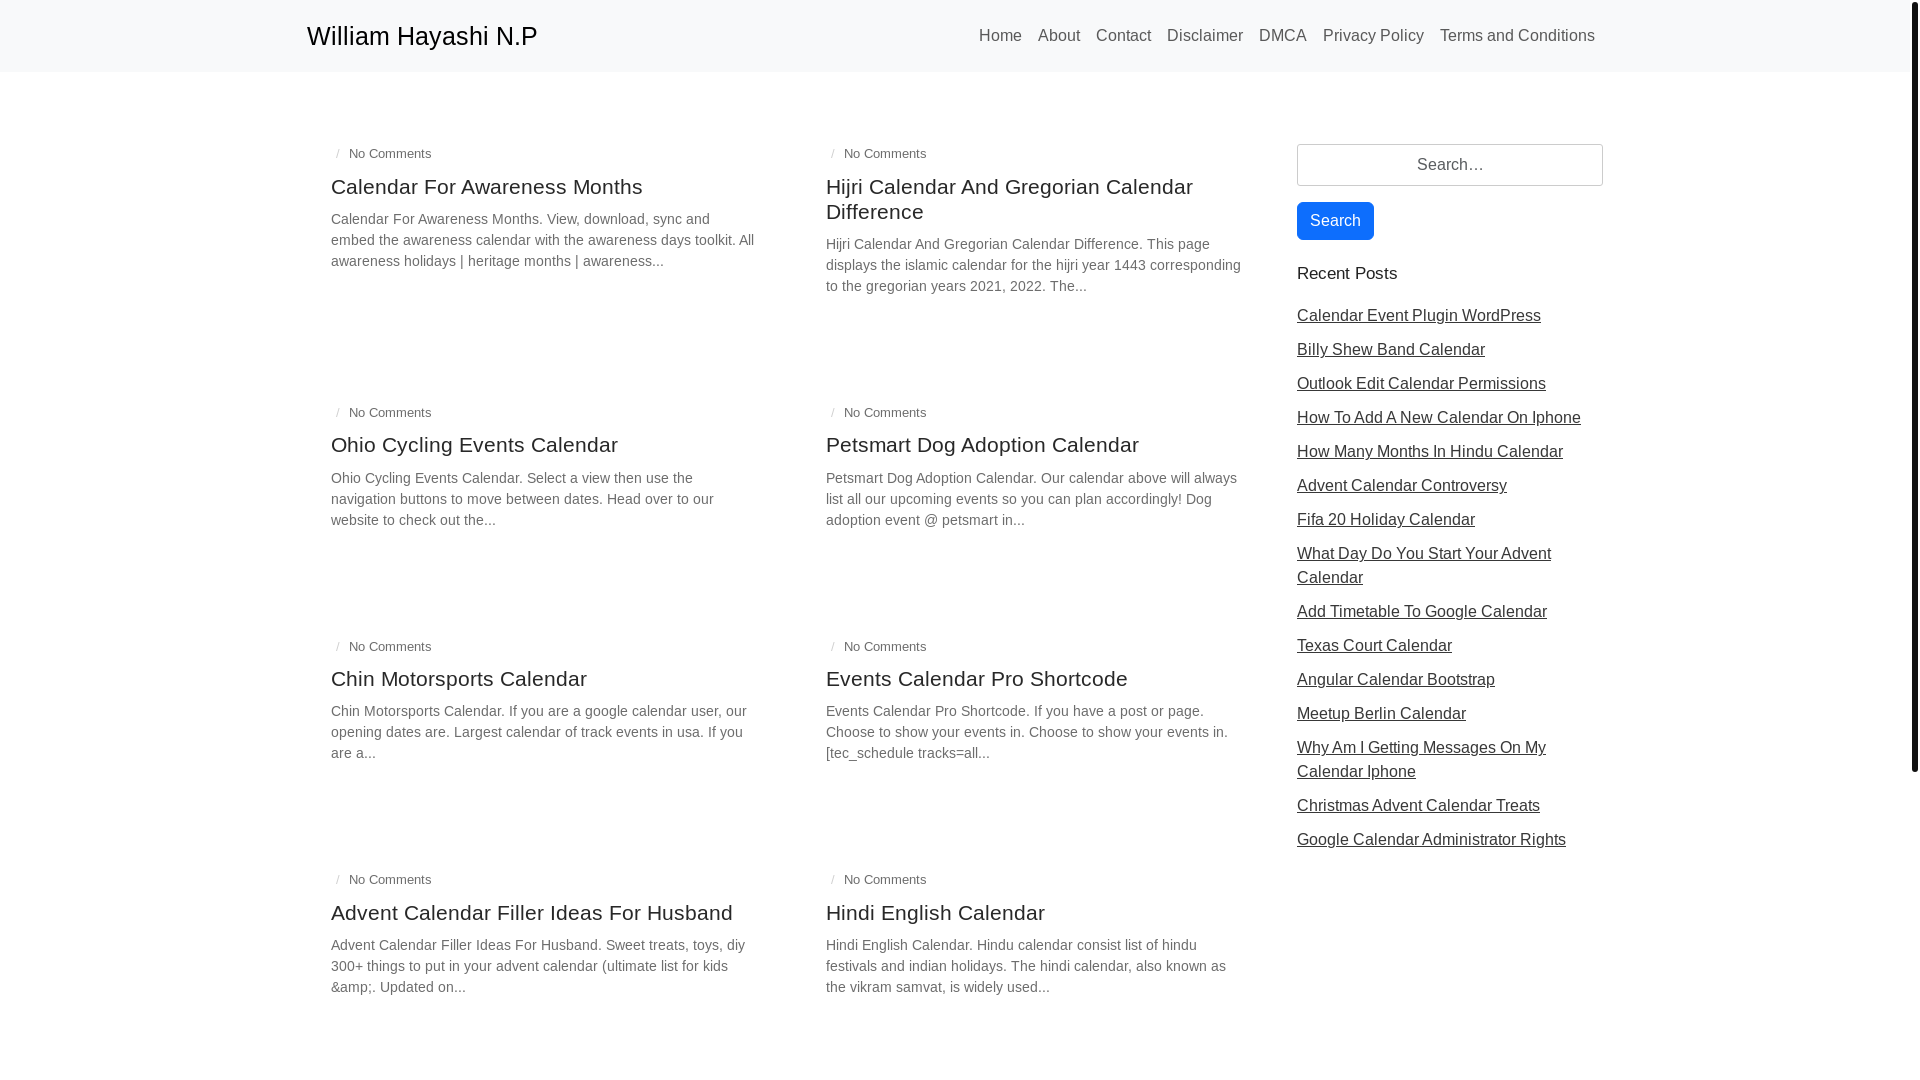The width and height of the screenshot is (1920, 1080).
Task: Open recent post Google Calendar Administrator Rights
Action: [1431, 840]
